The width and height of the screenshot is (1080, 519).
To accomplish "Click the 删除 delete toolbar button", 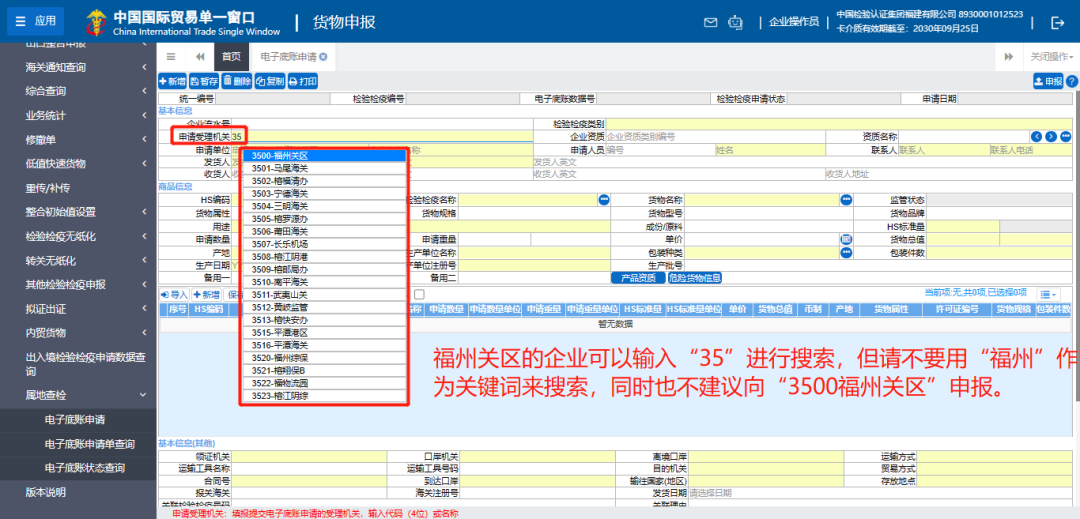I will tap(237, 81).
